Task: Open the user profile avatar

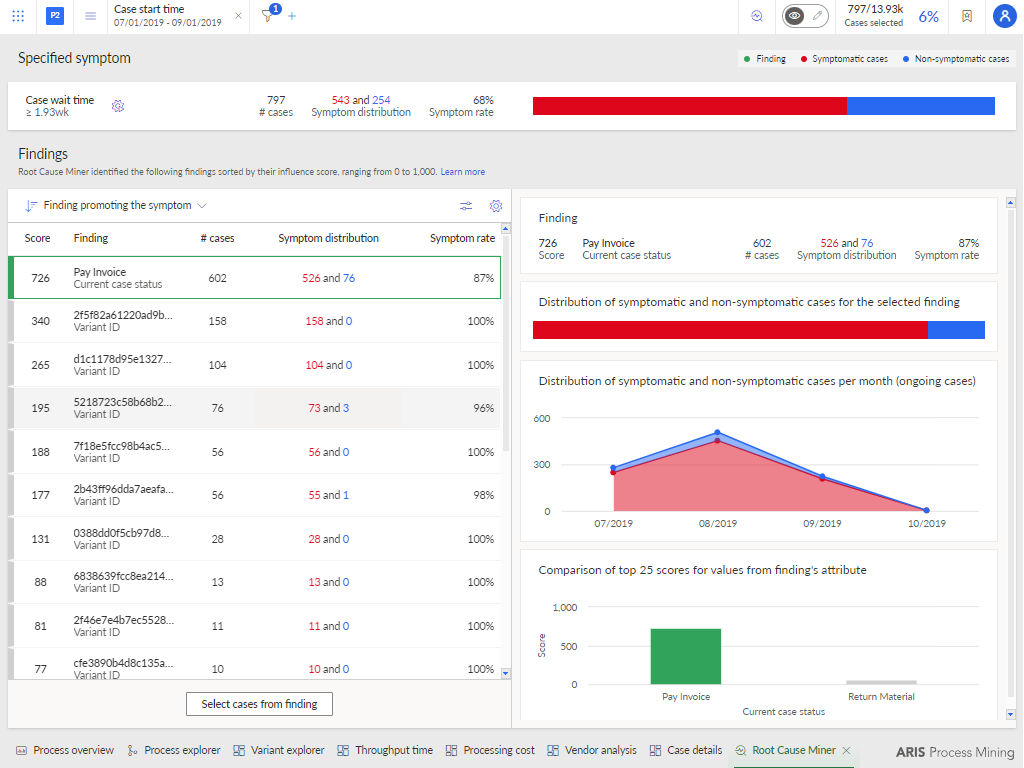Action: [x=1004, y=16]
